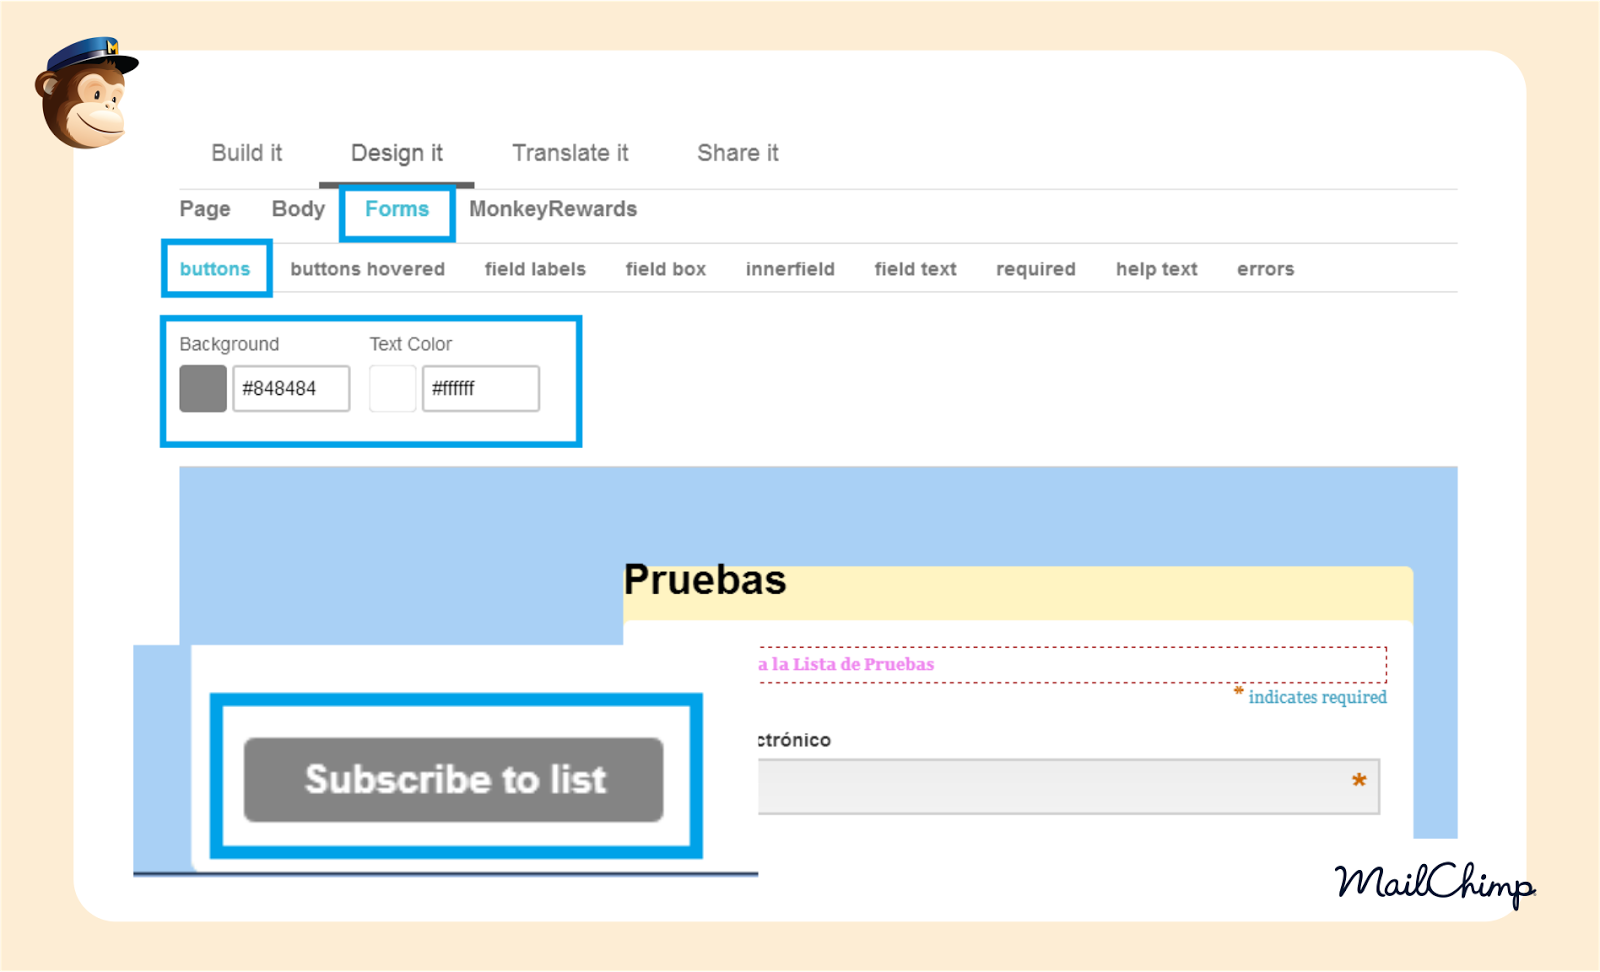Select the buttons style option

coord(215,269)
